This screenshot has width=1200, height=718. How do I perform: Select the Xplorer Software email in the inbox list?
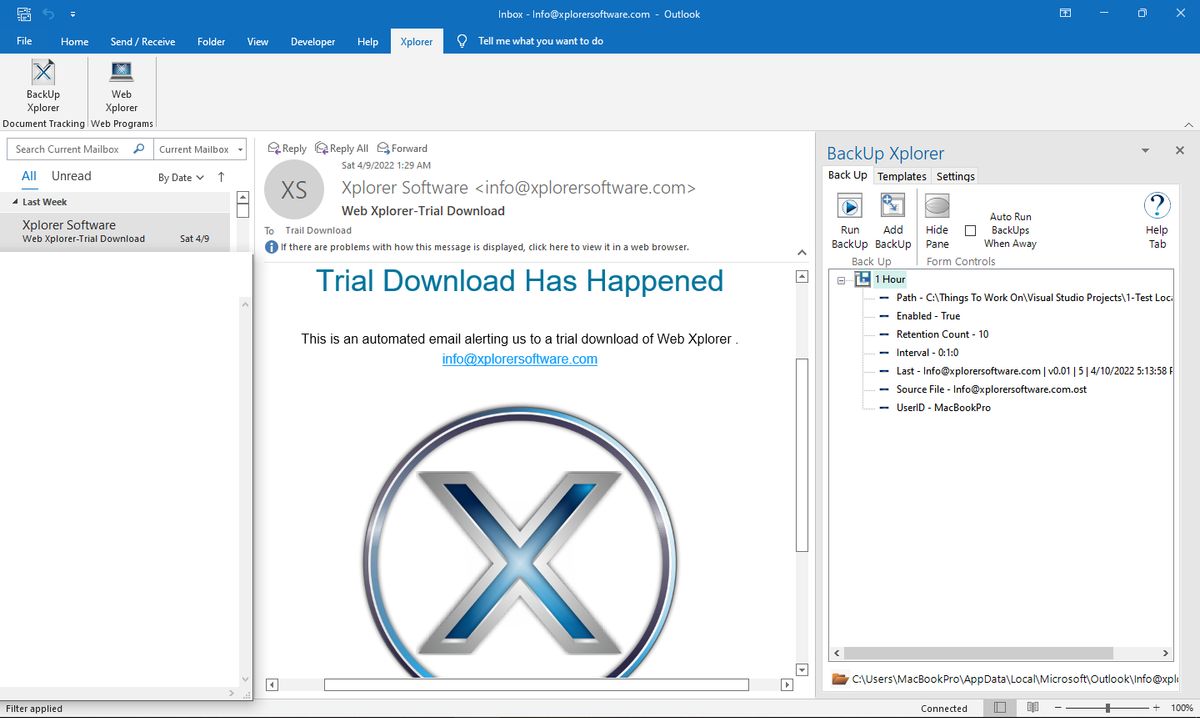click(110, 231)
